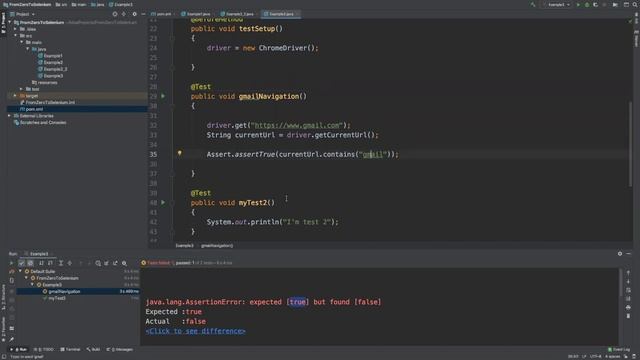Open the Terminal tool window button
This screenshot has width=640, height=360.
pyautogui.click(x=71, y=349)
